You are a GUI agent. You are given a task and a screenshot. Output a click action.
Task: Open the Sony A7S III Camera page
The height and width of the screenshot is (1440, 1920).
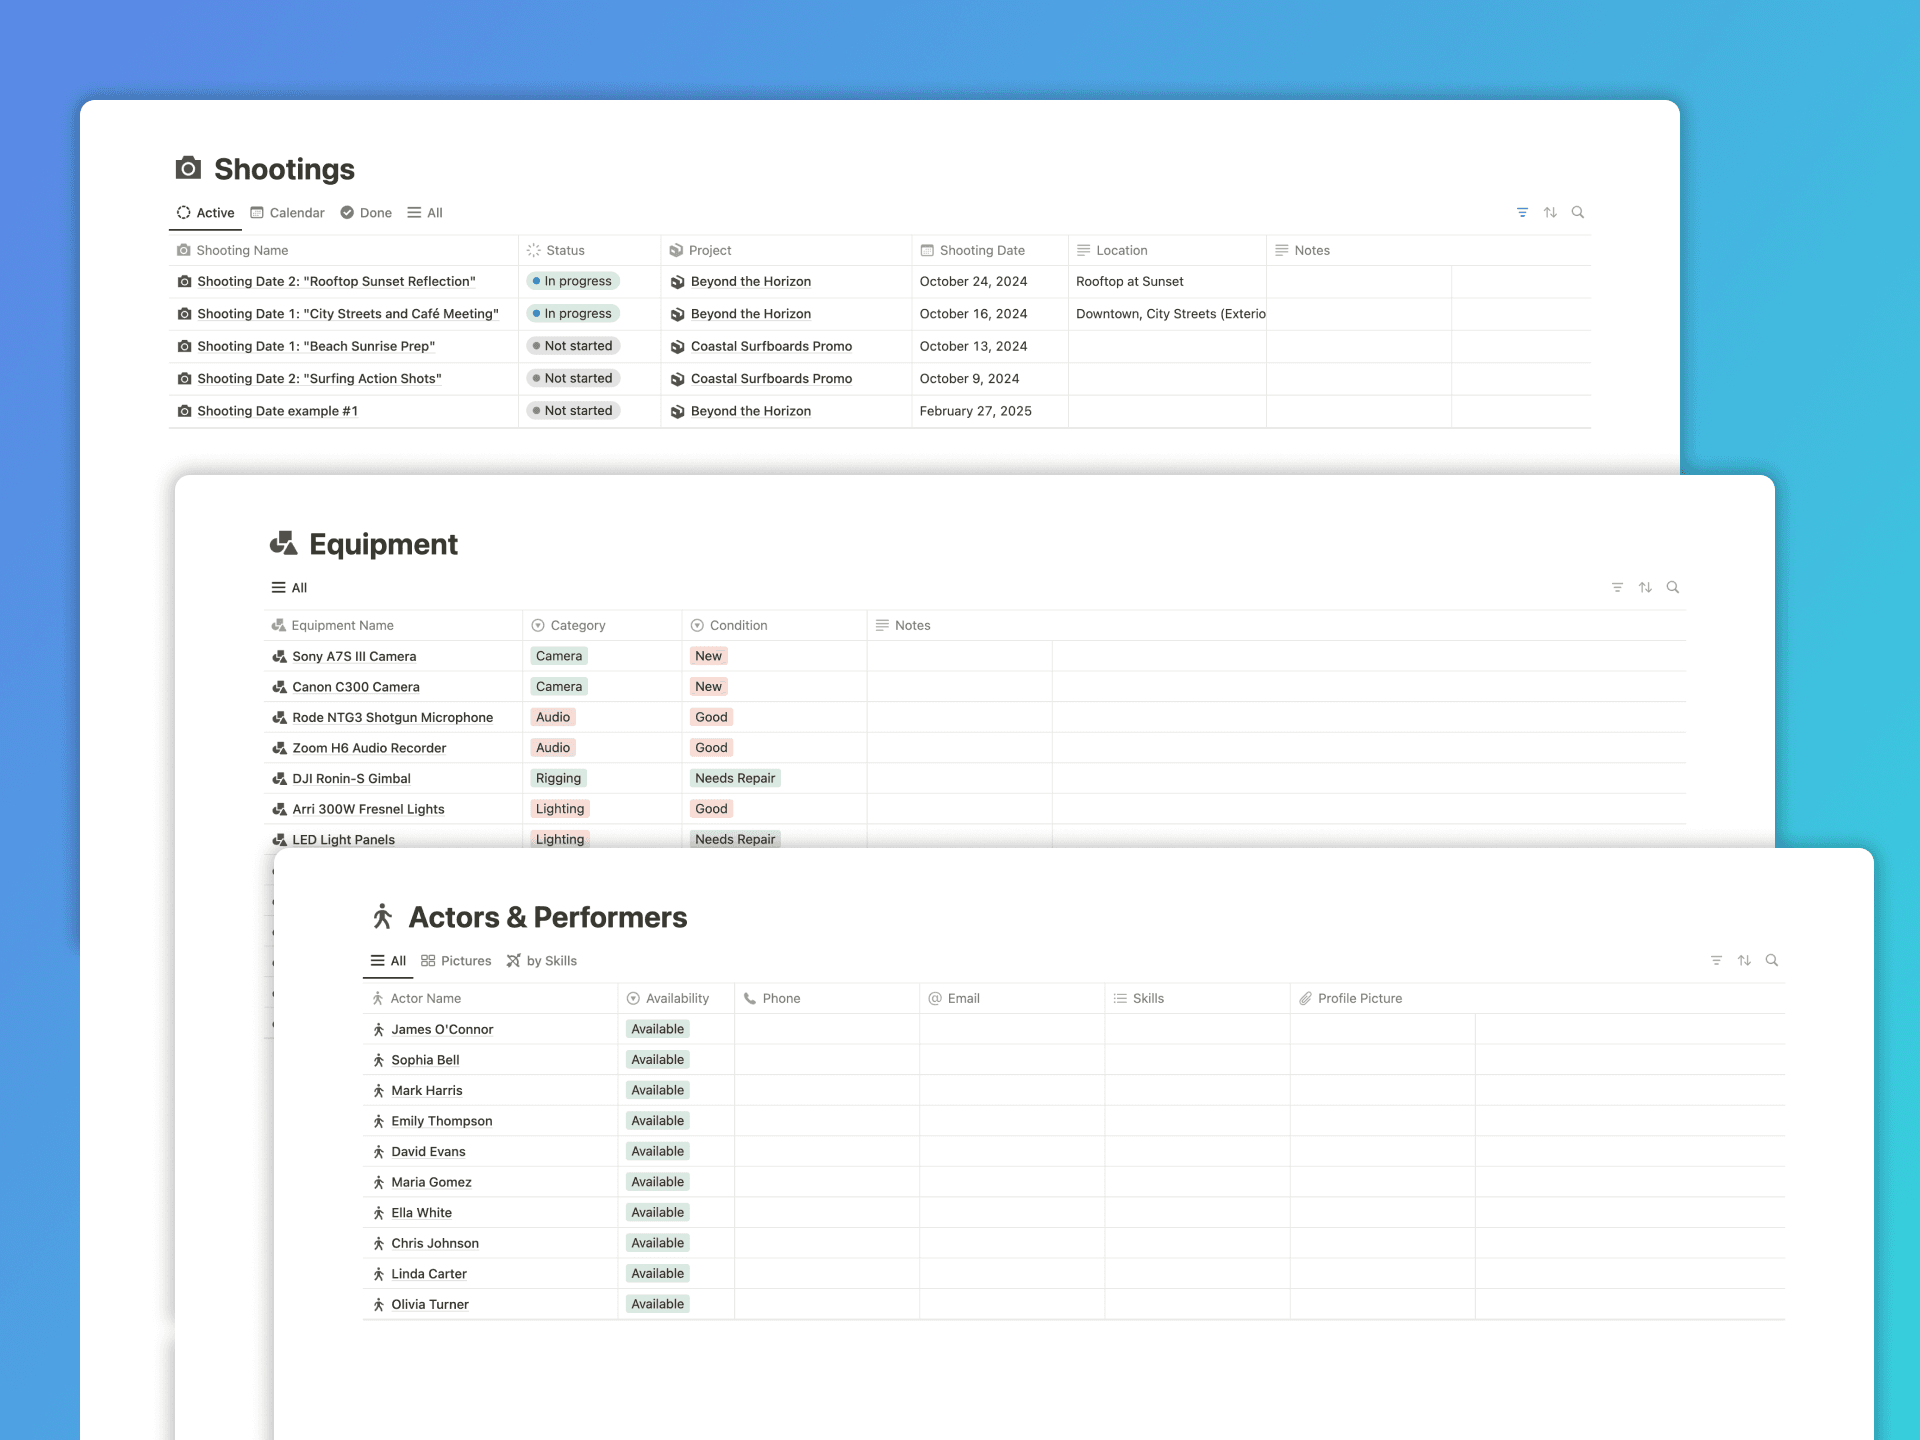(x=354, y=657)
